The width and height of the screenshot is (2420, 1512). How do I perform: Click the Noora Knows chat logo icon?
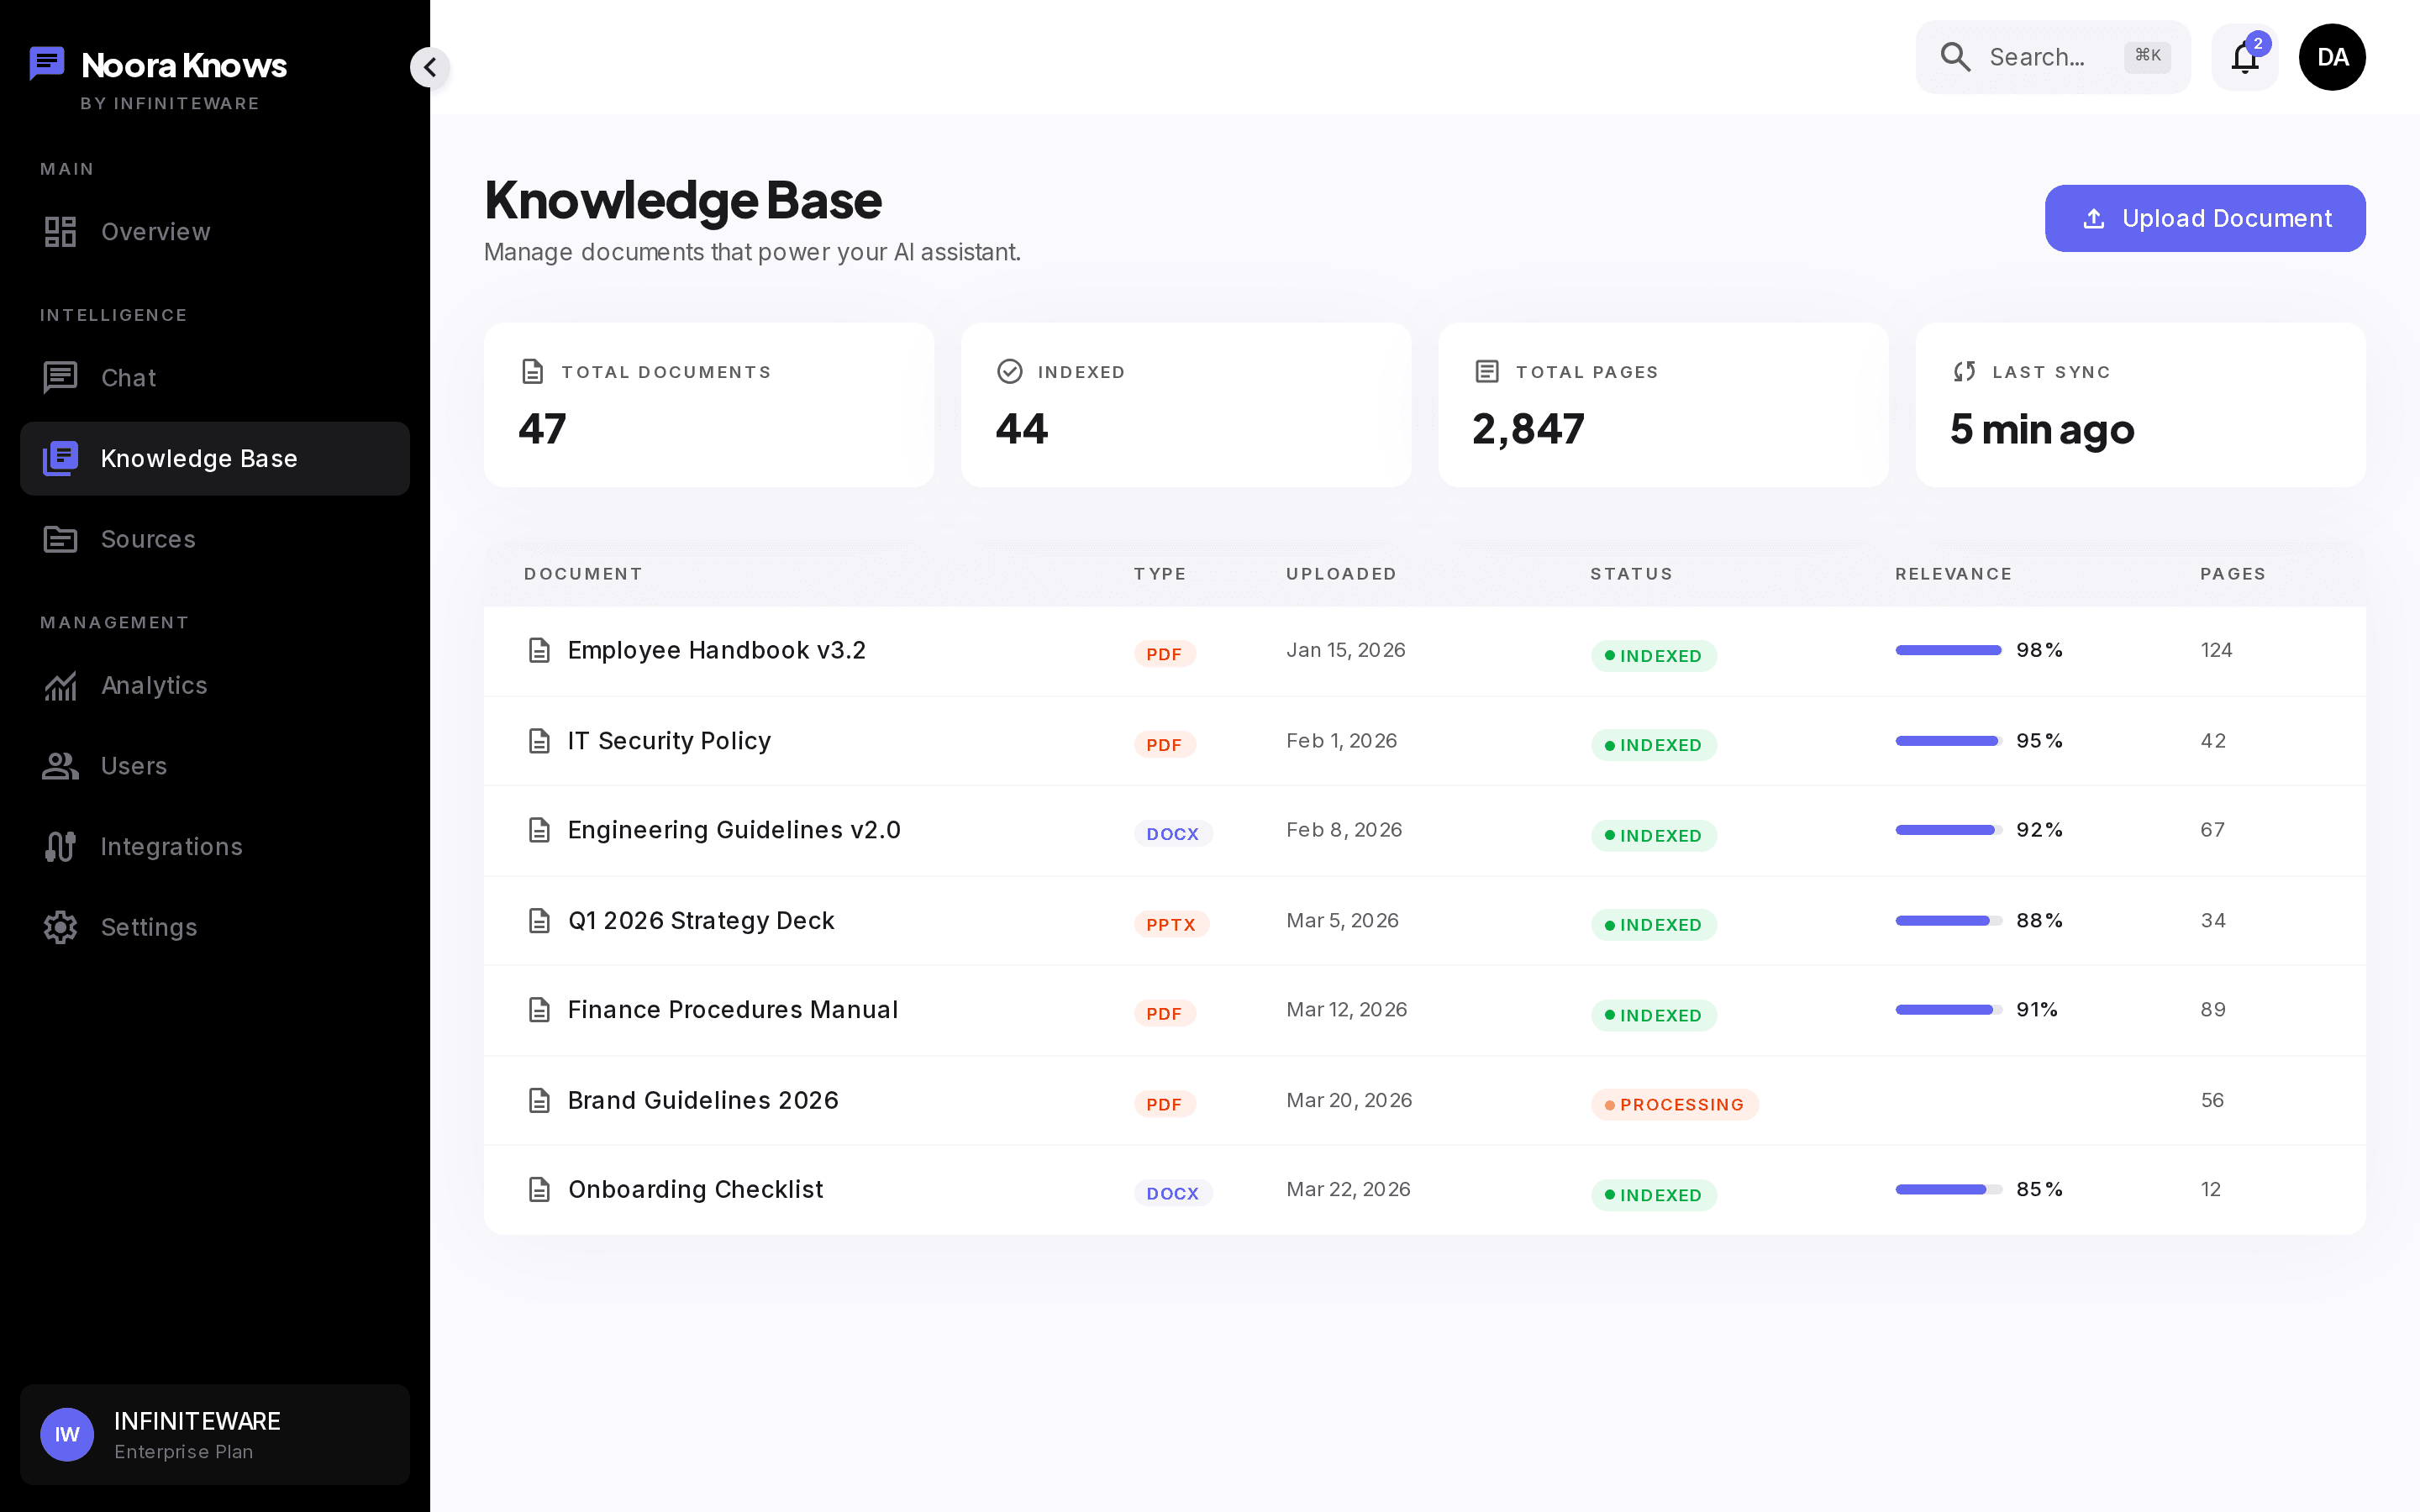click(47, 64)
